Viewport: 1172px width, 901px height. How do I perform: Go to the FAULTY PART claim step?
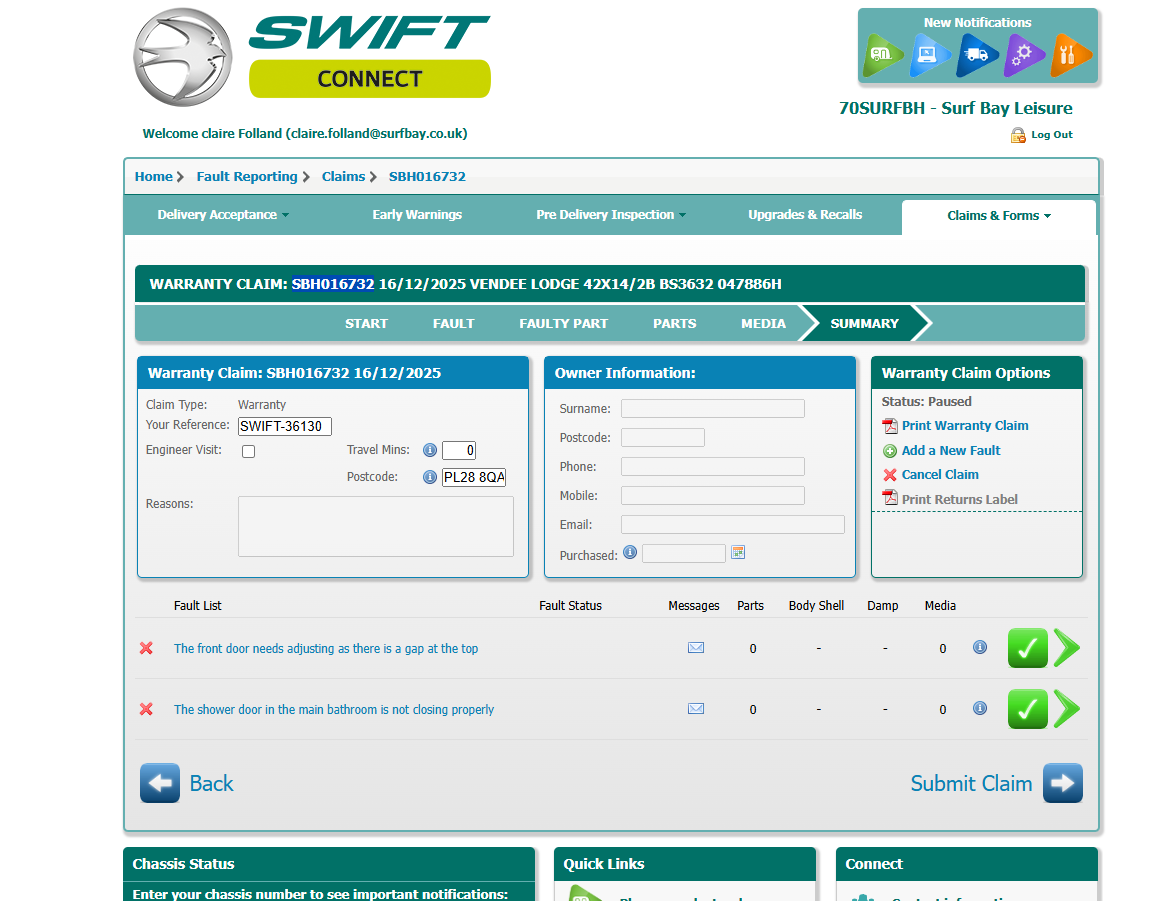pos(564,324)
